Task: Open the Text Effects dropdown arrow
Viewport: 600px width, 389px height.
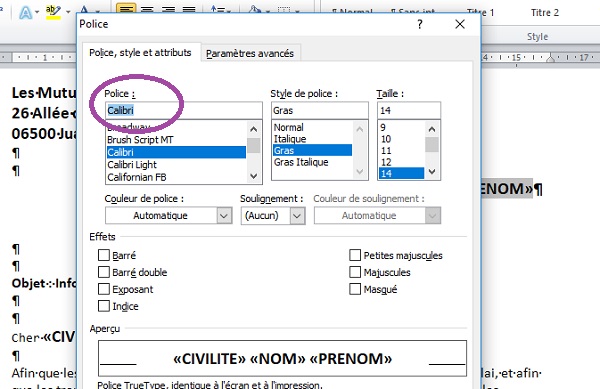Action: pos(37,12)
